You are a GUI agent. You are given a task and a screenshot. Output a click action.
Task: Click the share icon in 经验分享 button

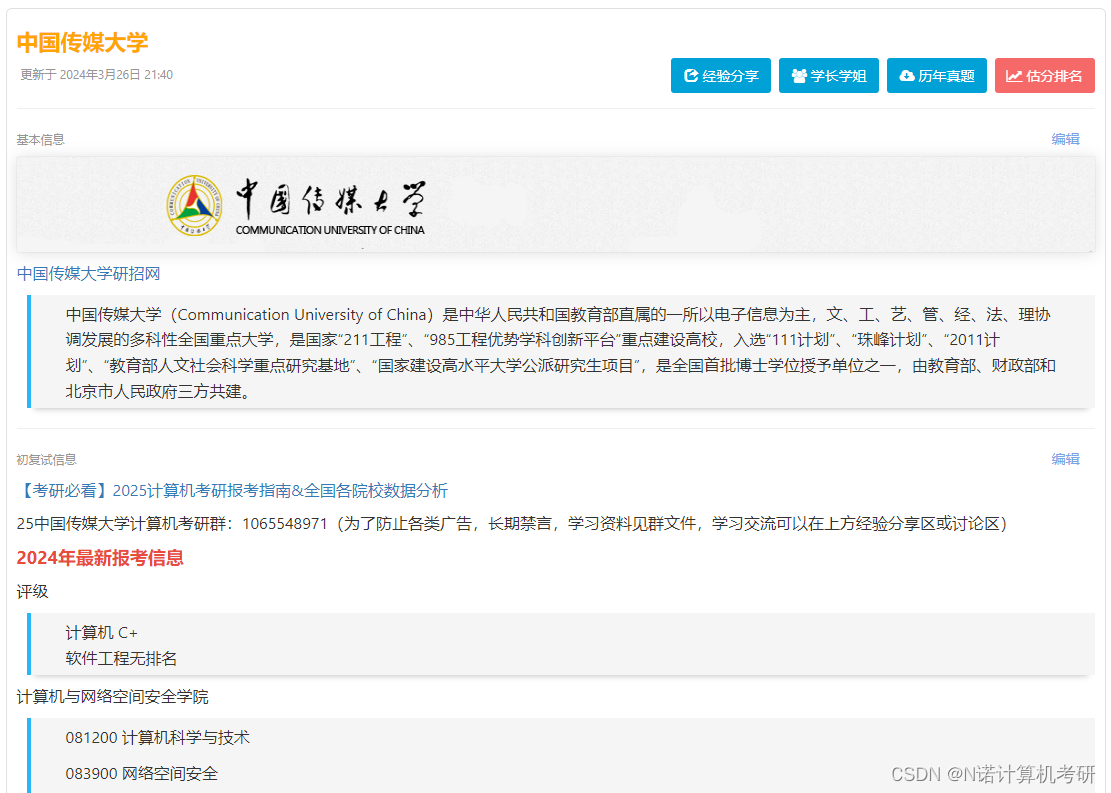tap(691, 76)
